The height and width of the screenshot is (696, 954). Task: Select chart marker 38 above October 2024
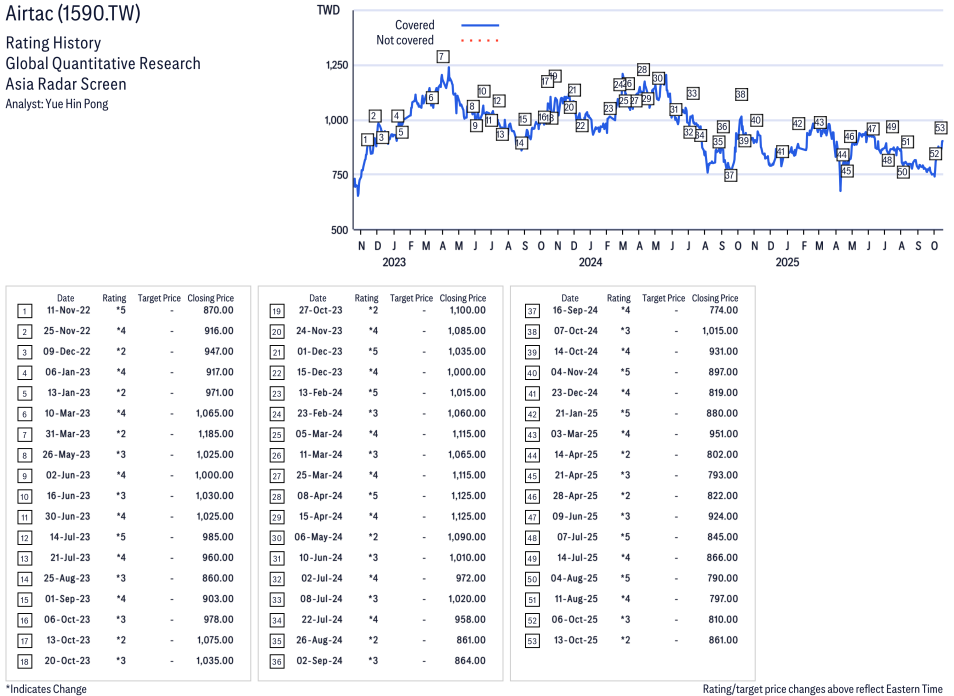tap(741, 94)
